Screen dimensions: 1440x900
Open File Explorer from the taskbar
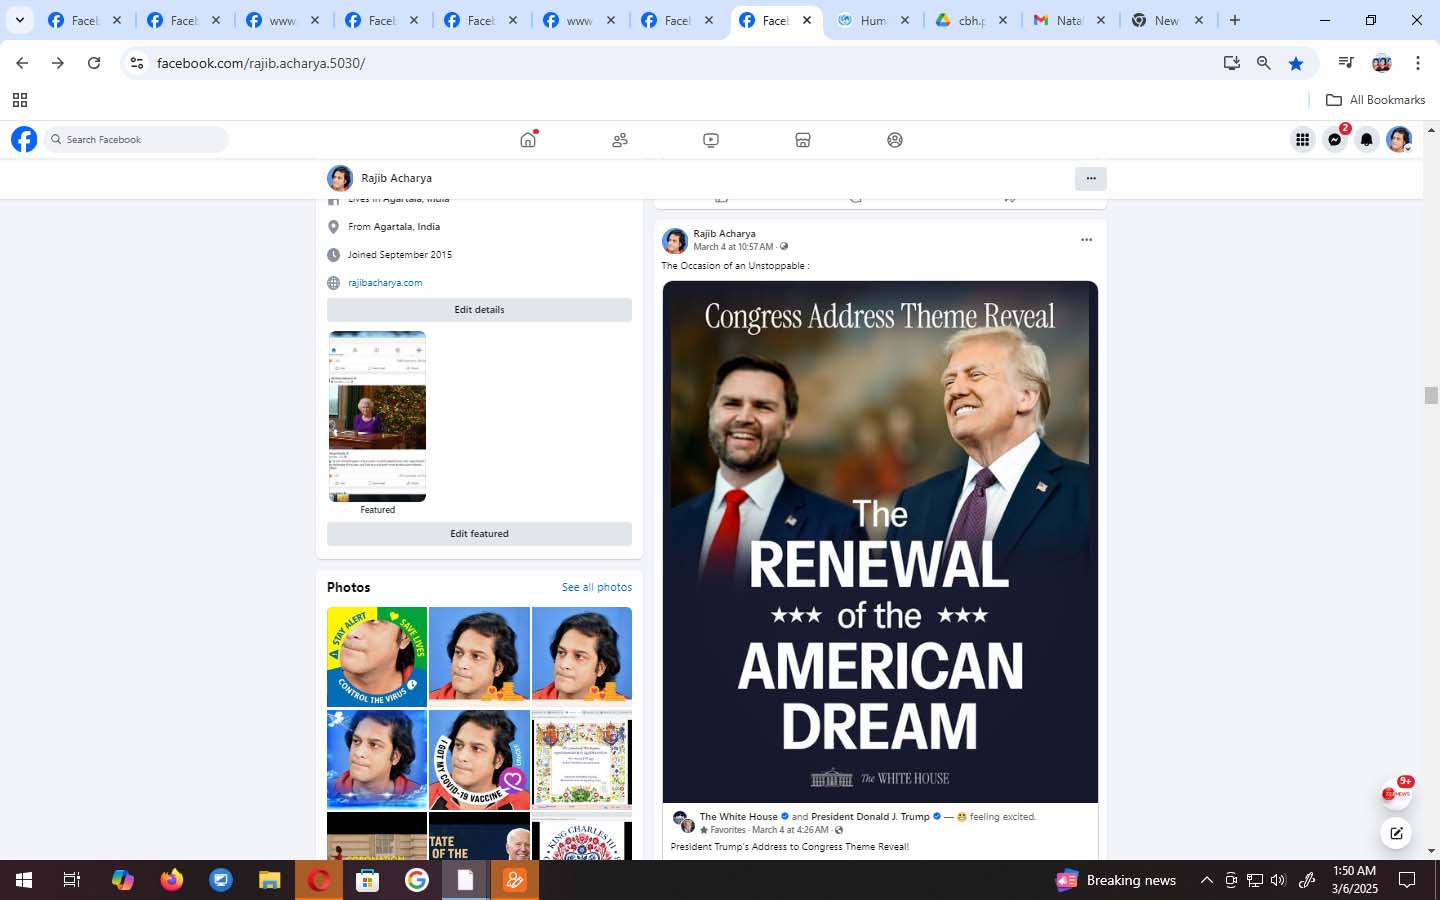click(270, 880)
